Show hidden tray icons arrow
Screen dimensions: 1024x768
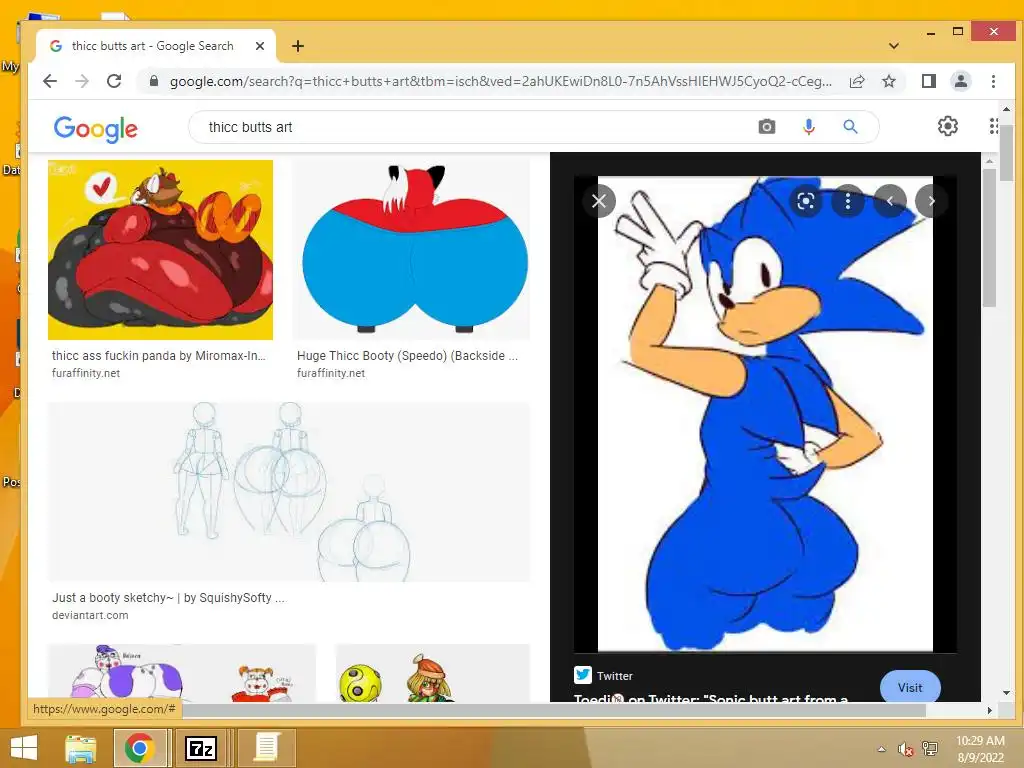pos(882,749)
